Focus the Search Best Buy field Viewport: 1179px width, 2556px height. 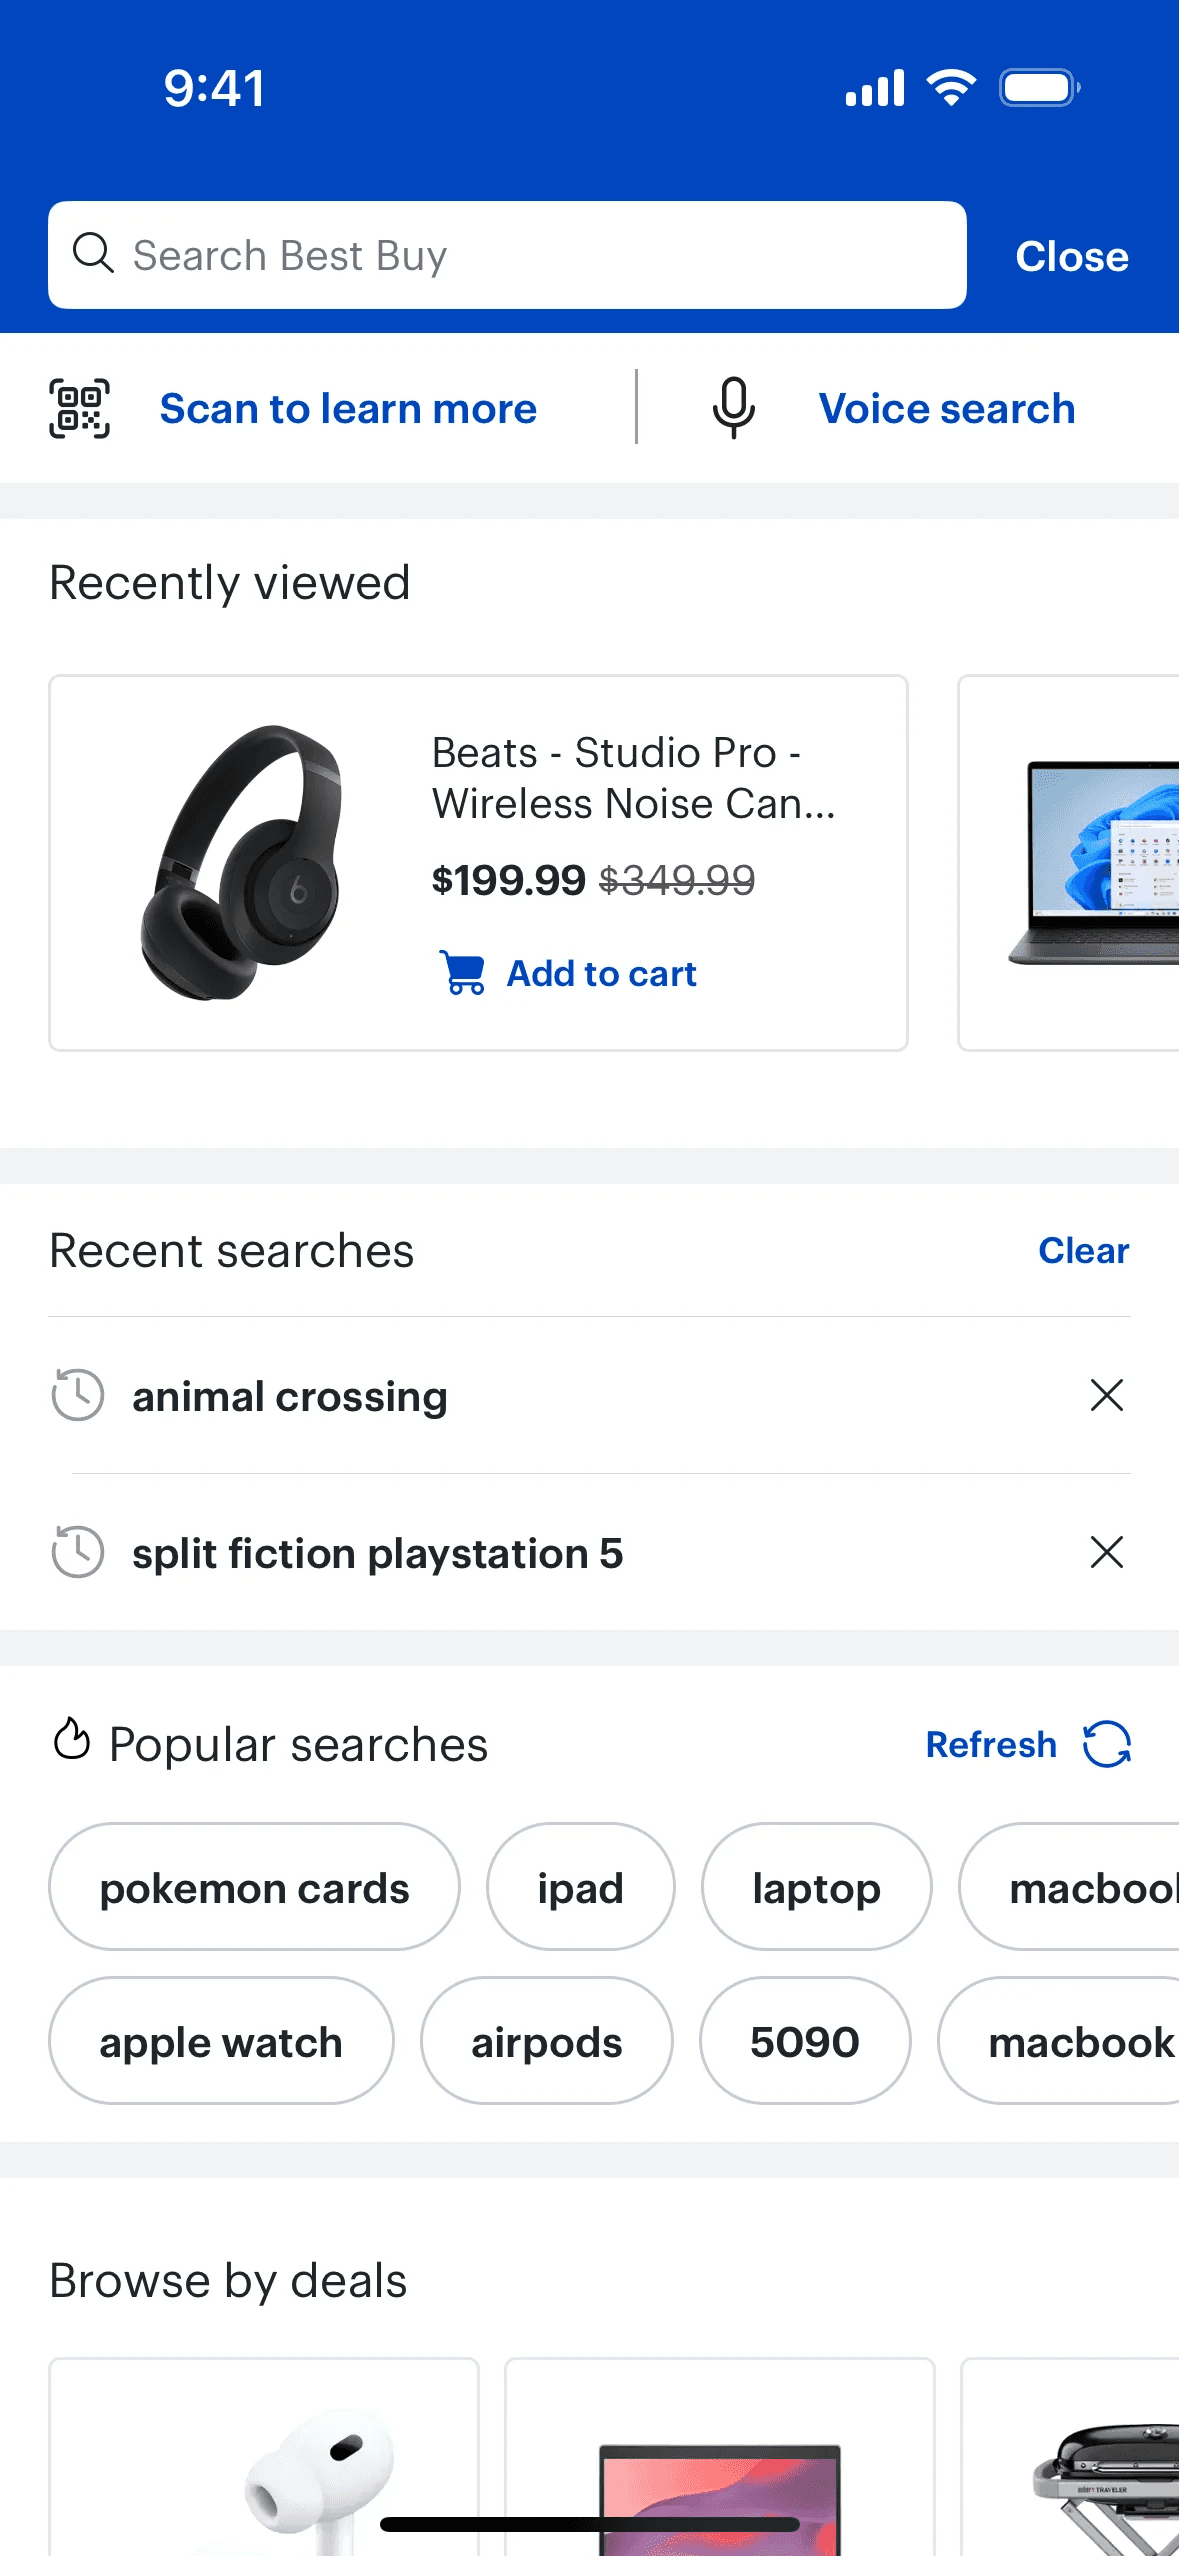click(x=507, y=255)
